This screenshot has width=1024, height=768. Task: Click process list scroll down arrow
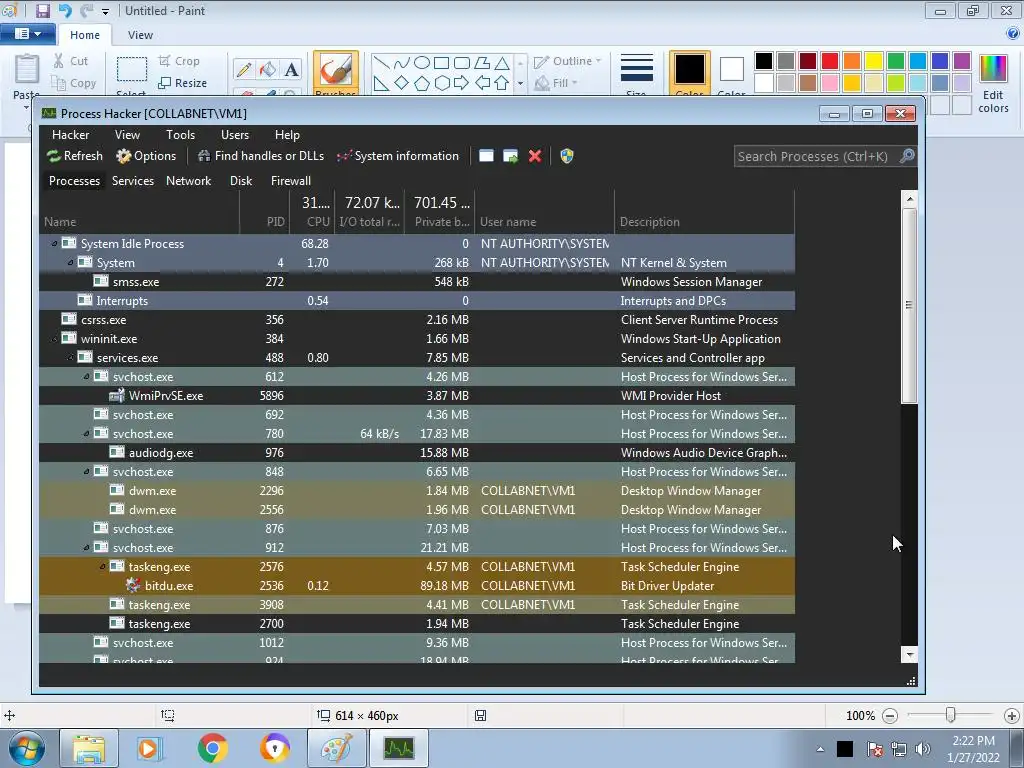tap(909, 654)
